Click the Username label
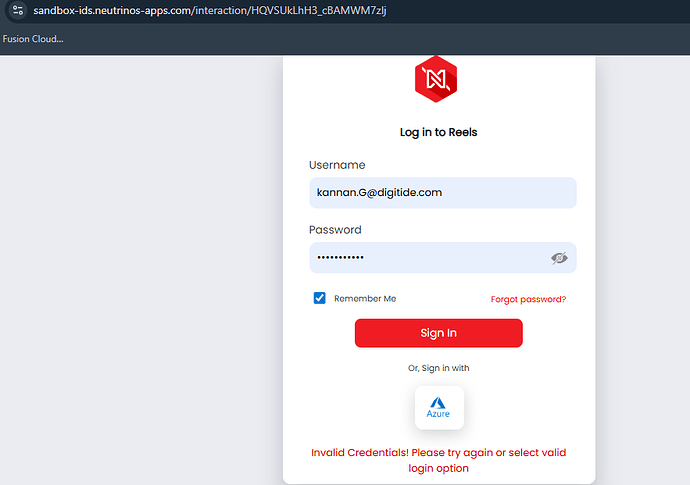Screen dimensions: 690x485 (337, 165)
